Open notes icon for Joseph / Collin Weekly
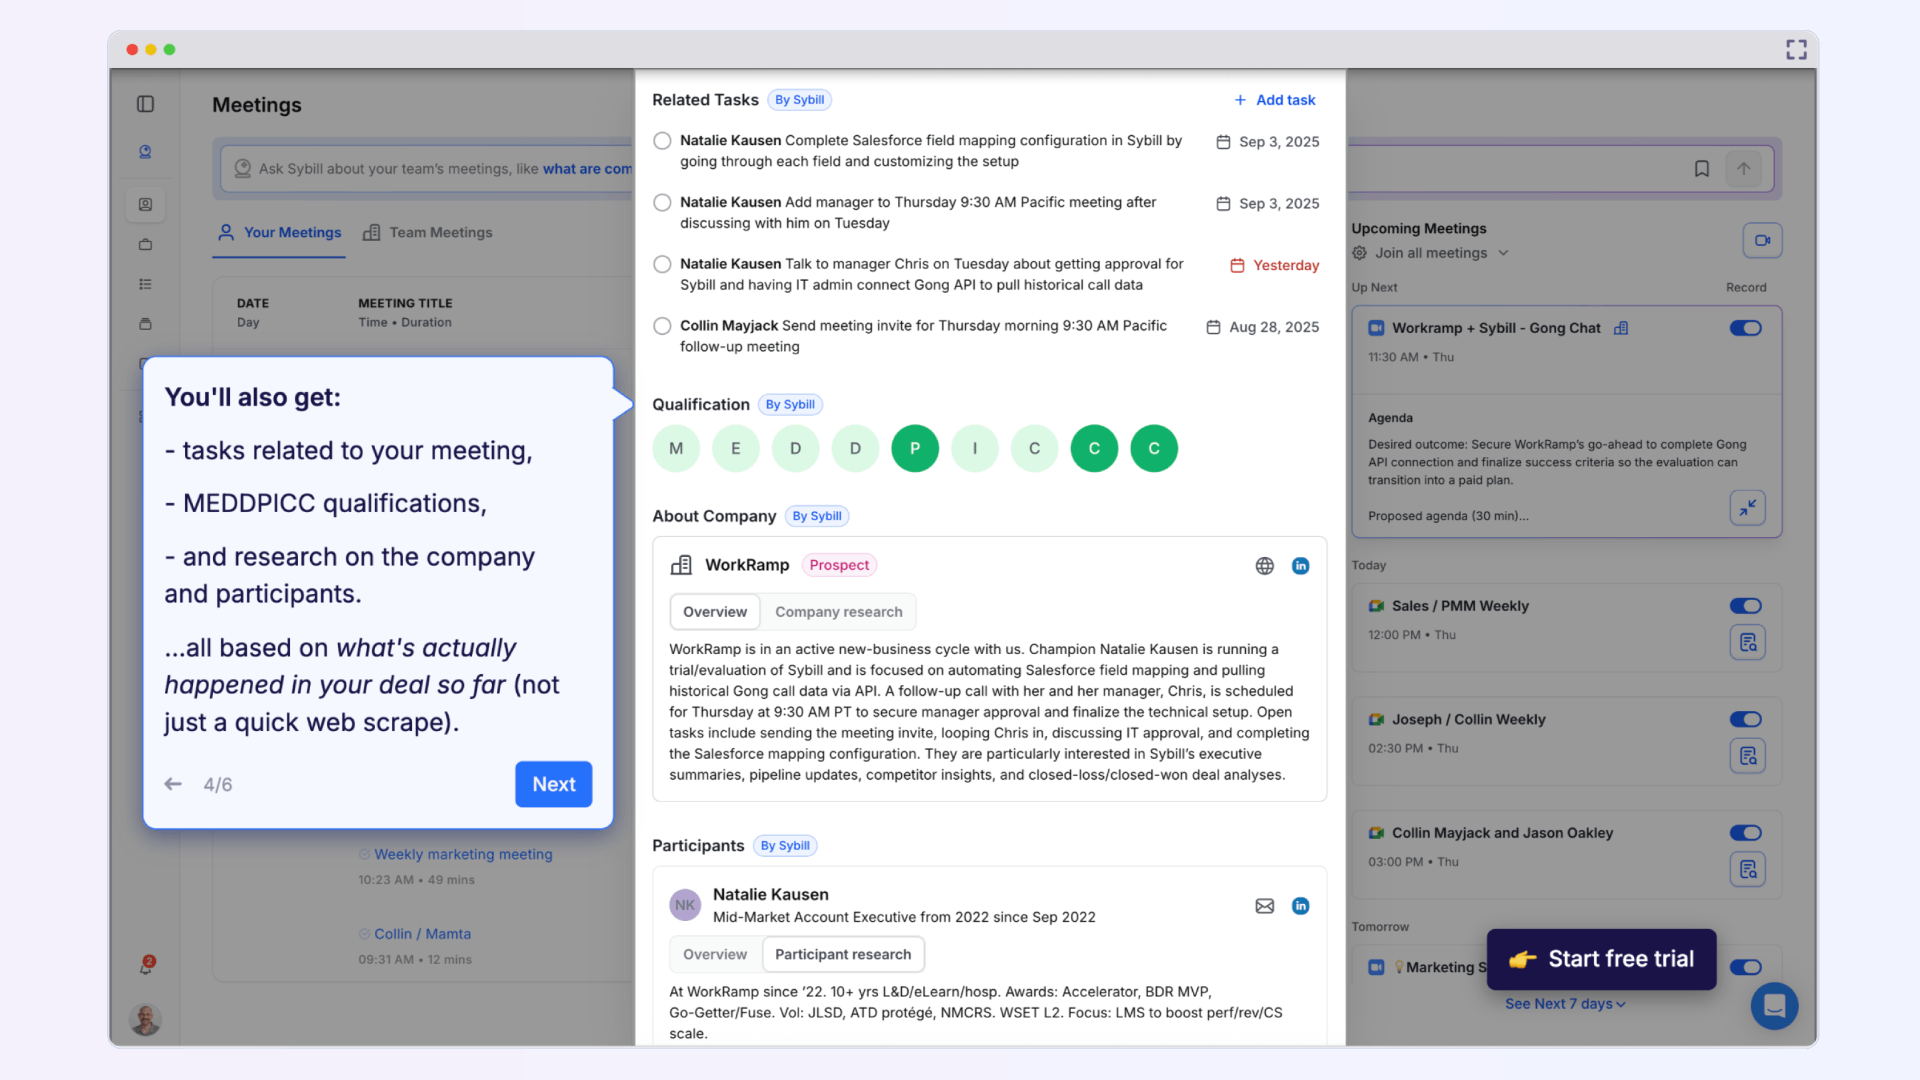 (x=1747, y=755)
